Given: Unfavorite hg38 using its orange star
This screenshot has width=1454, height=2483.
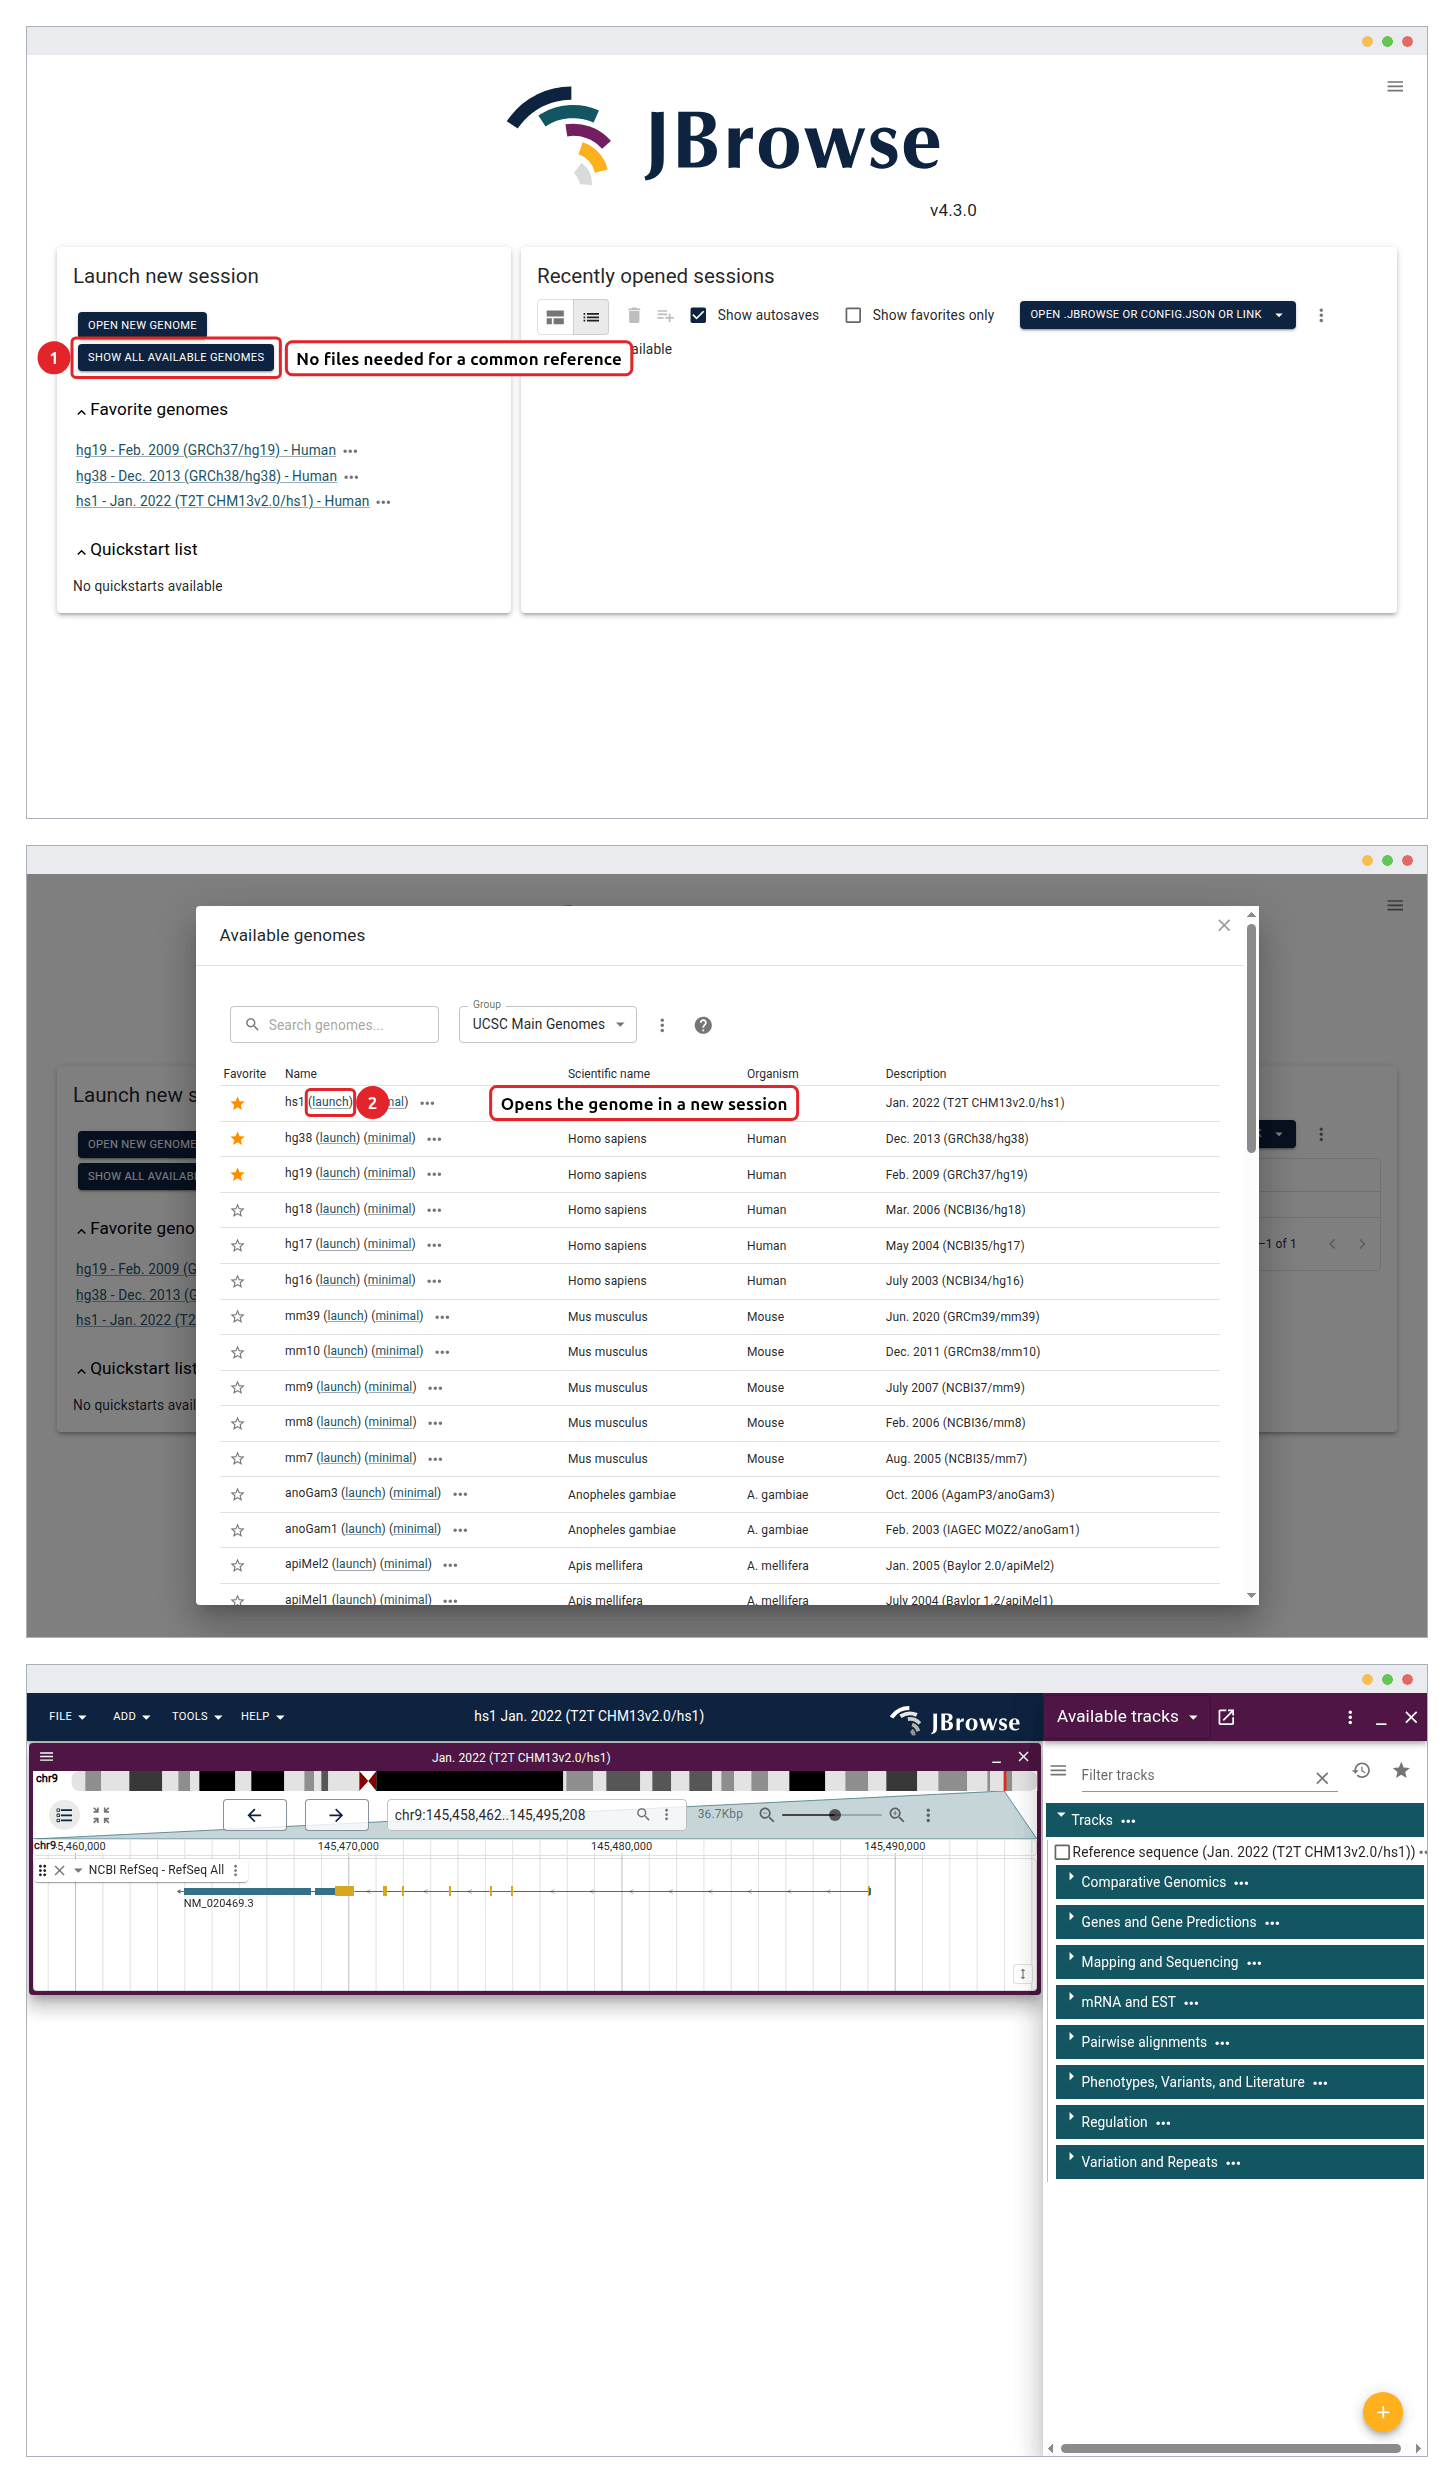Looking at the screenshot, I should [x=237, y=1139].
